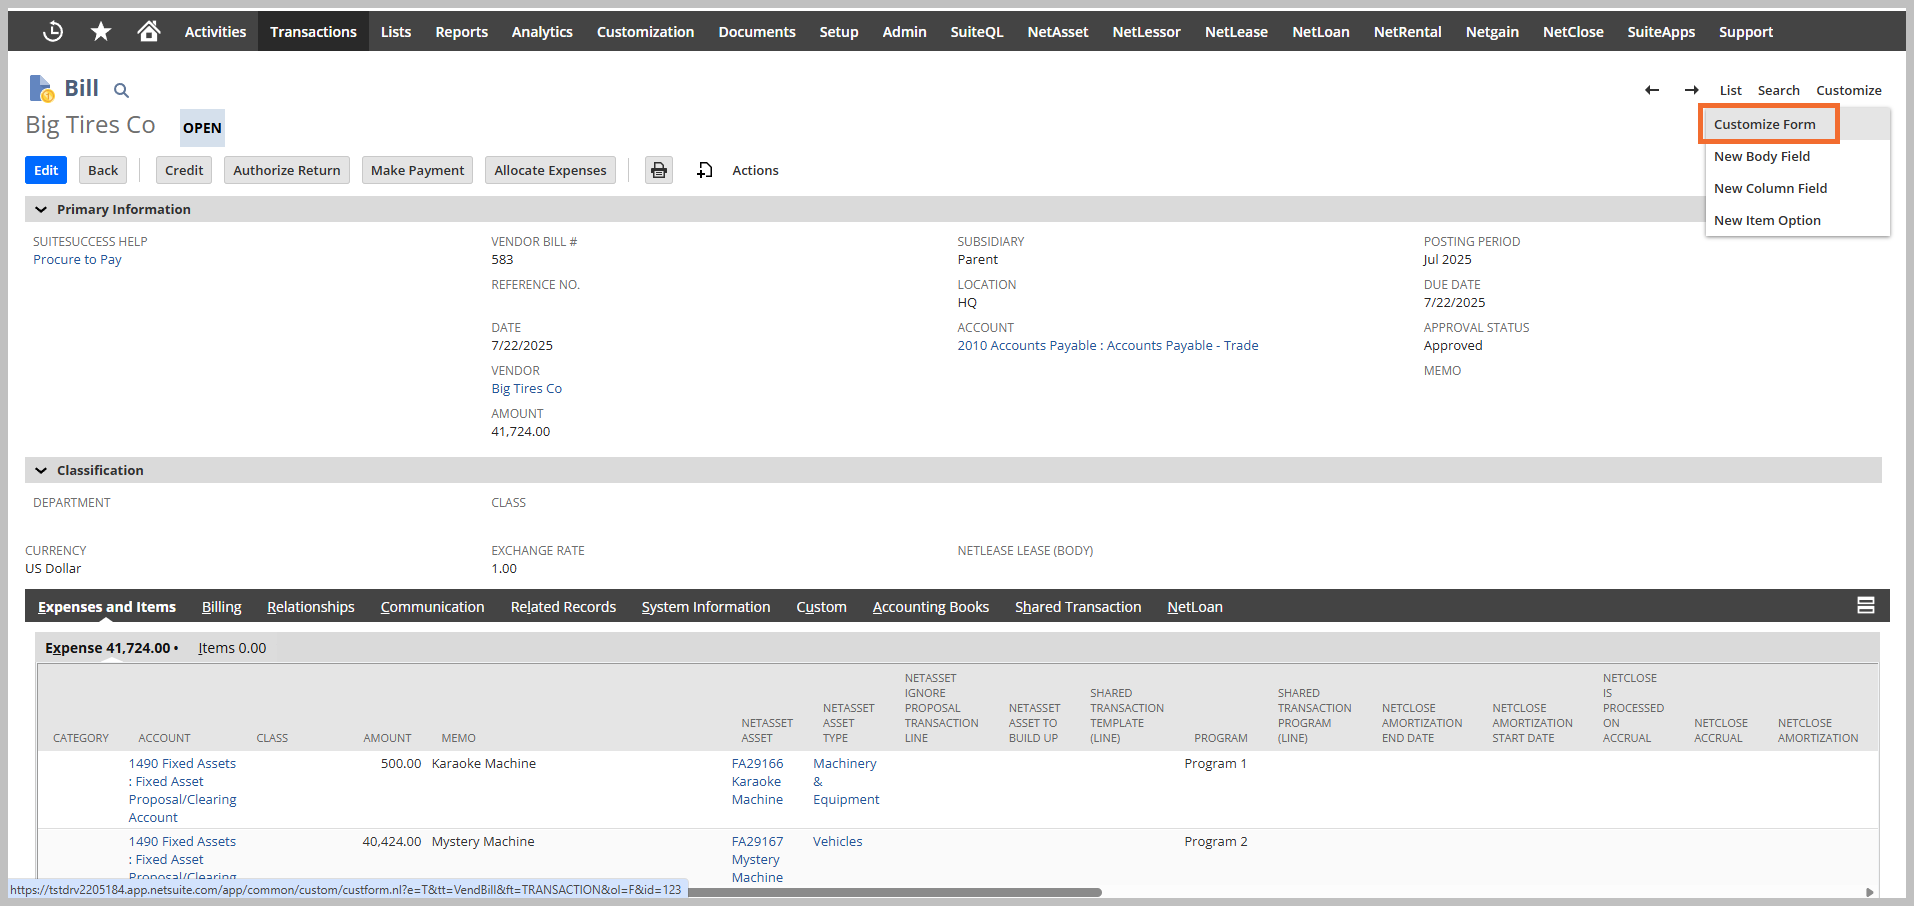
Task: Switch to the Items 0.00 sublist tab
Action: 232,648
